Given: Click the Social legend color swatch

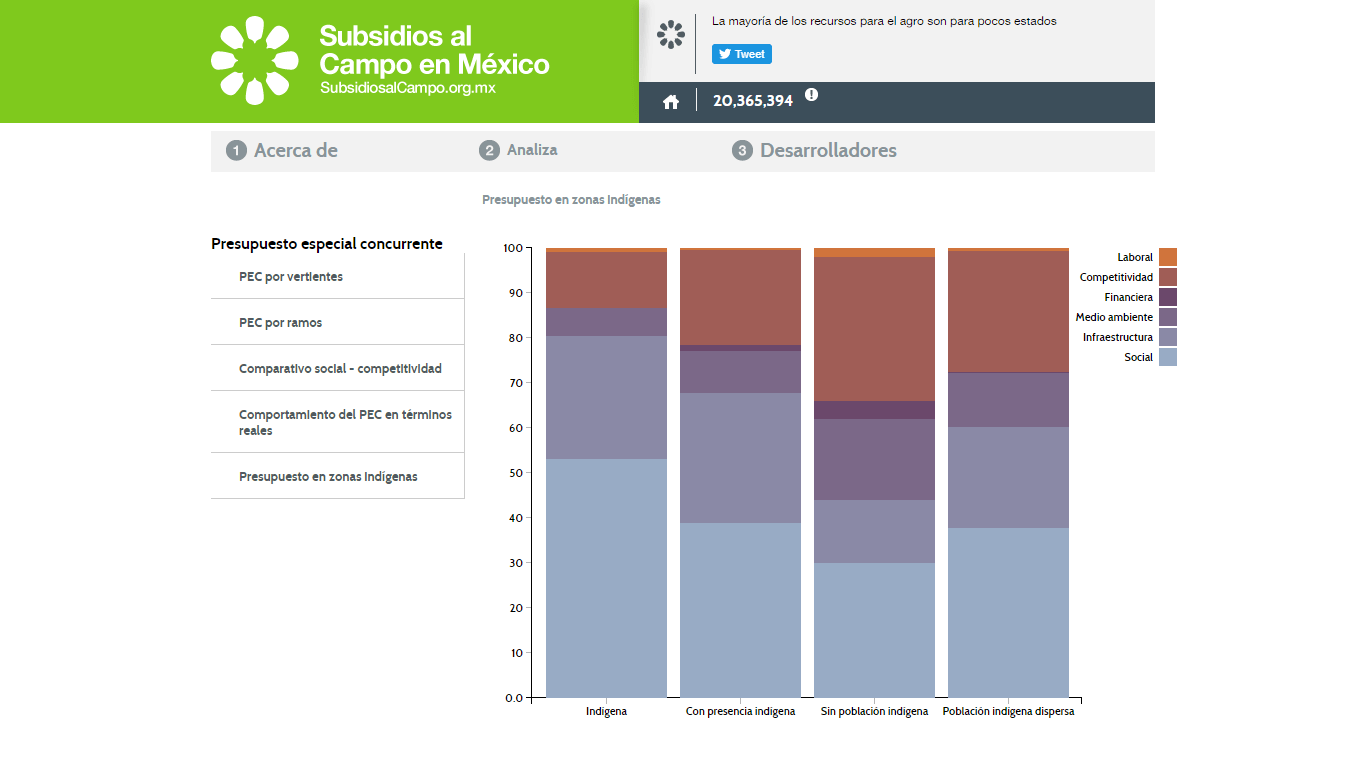Looking at the screenshot, I should (x=1168, y=357).
